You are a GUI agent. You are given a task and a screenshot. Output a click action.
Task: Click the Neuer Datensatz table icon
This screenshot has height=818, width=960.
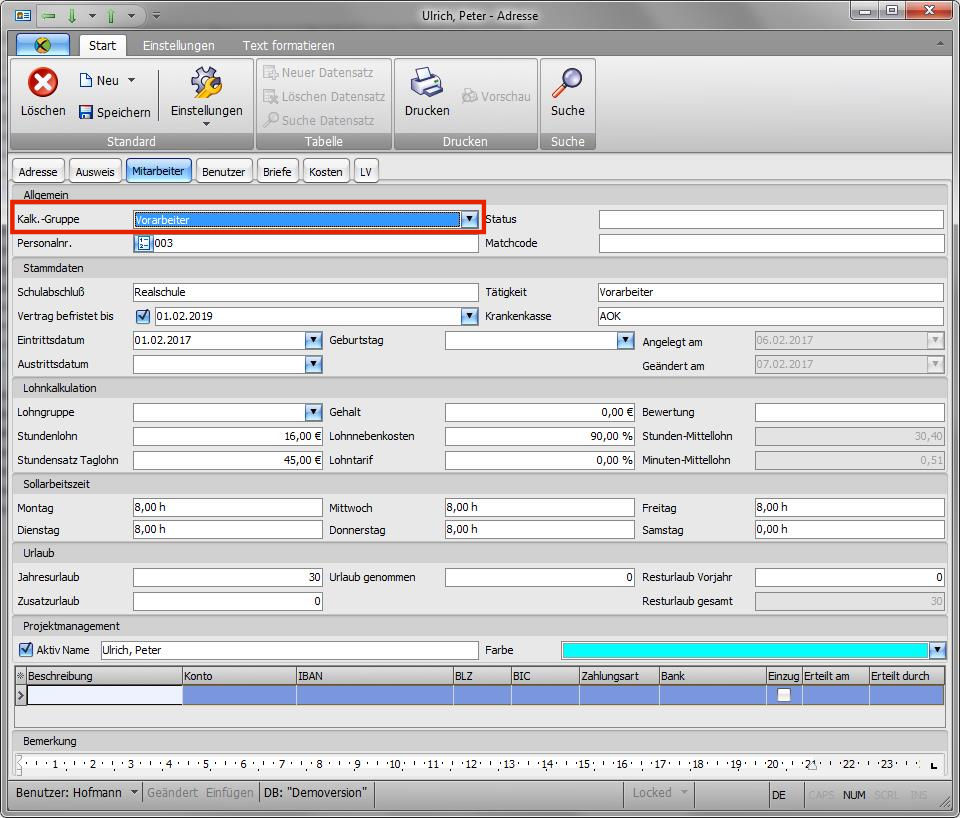(271, 72)
